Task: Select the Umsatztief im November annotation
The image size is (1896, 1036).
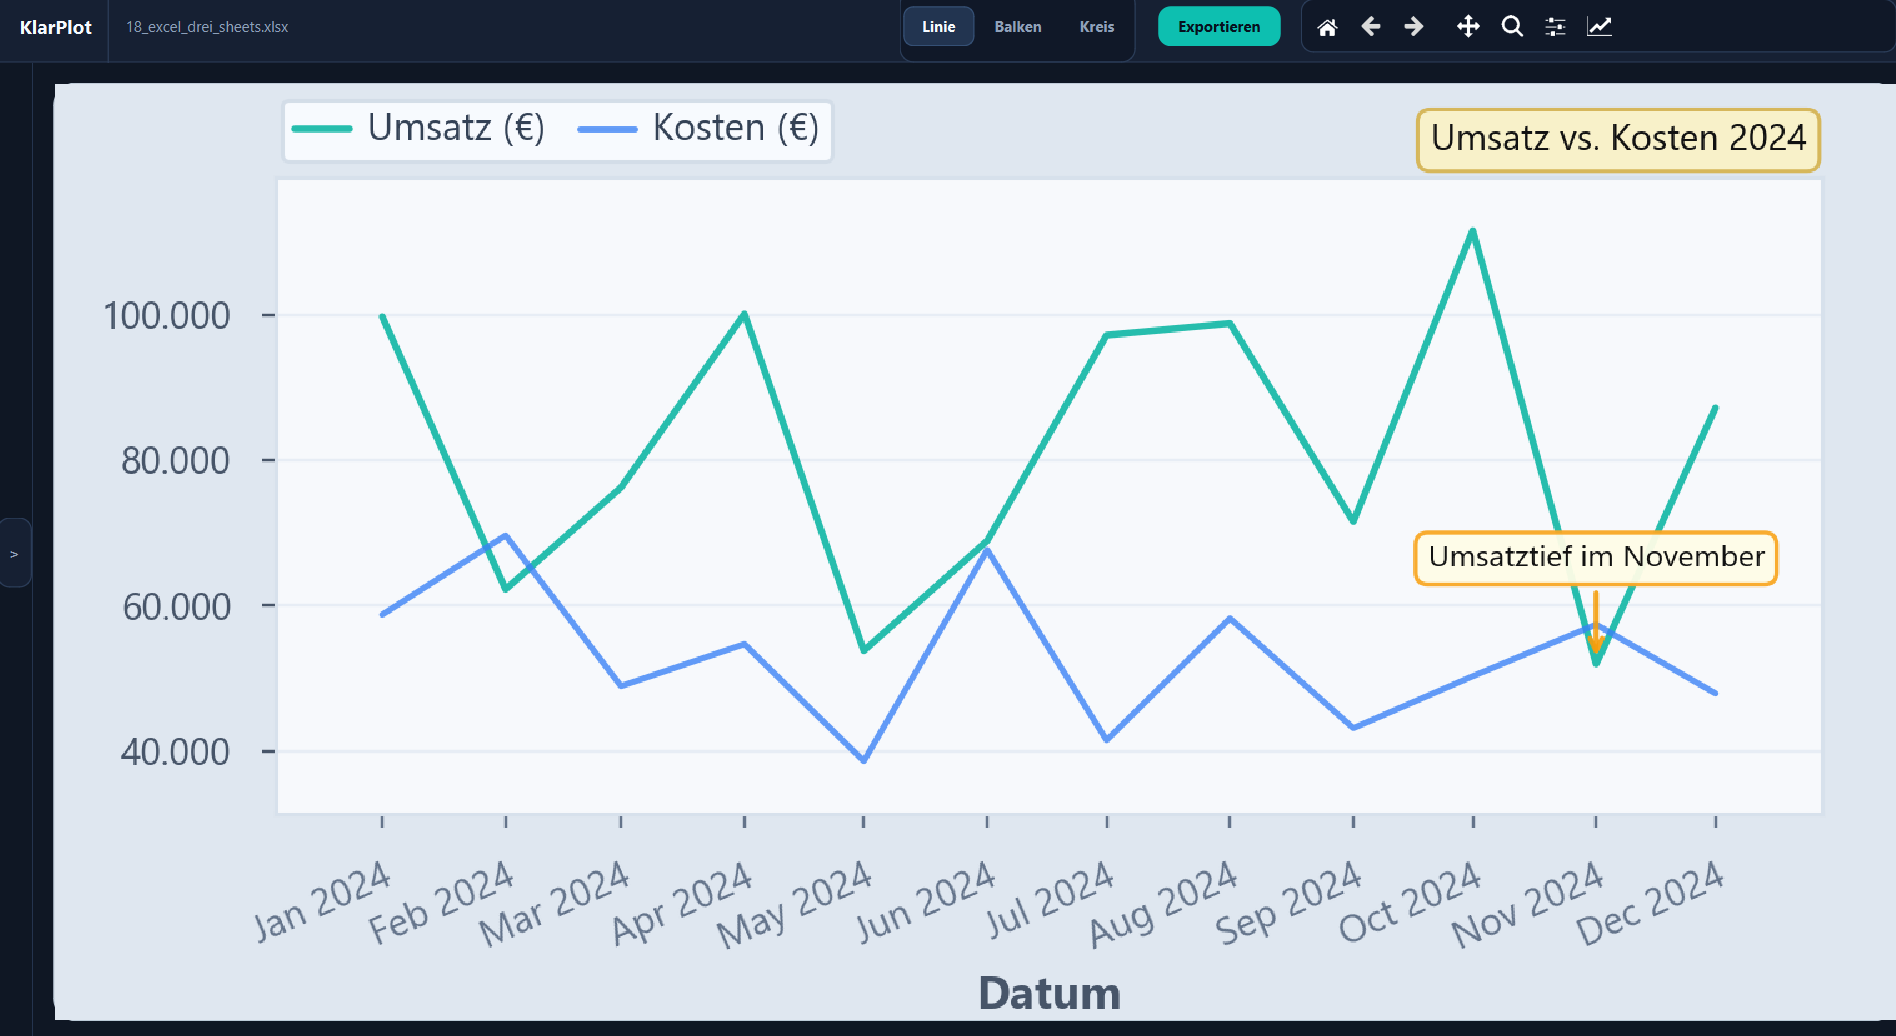Action: pos(1594,557)
